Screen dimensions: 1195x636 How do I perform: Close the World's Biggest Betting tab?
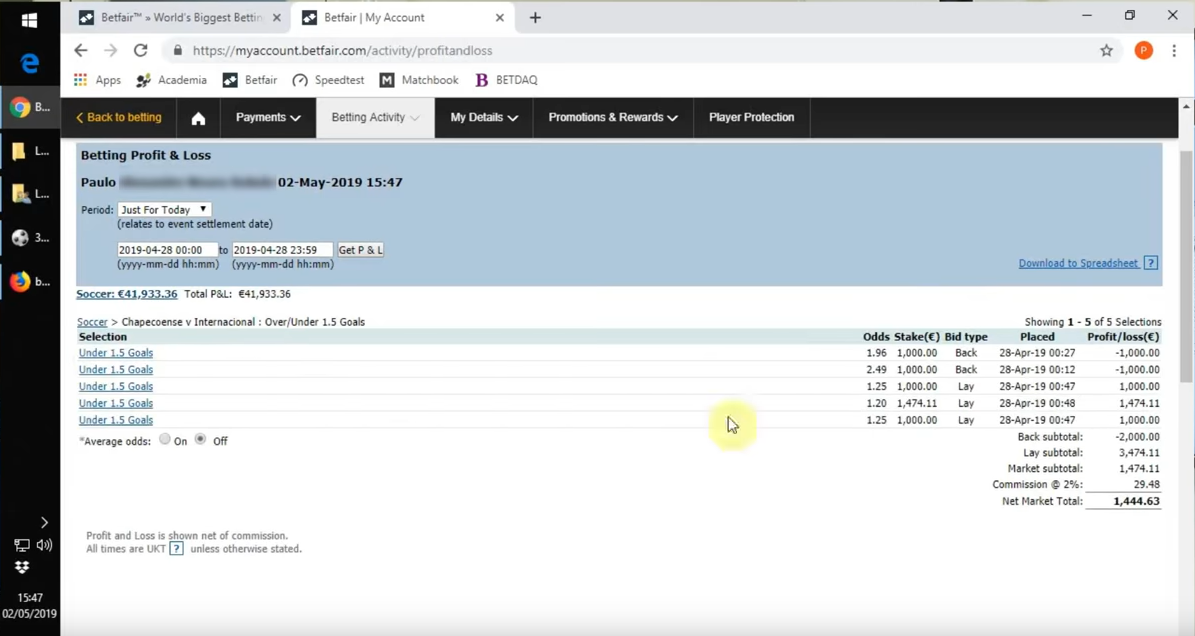tap(277, 18)
